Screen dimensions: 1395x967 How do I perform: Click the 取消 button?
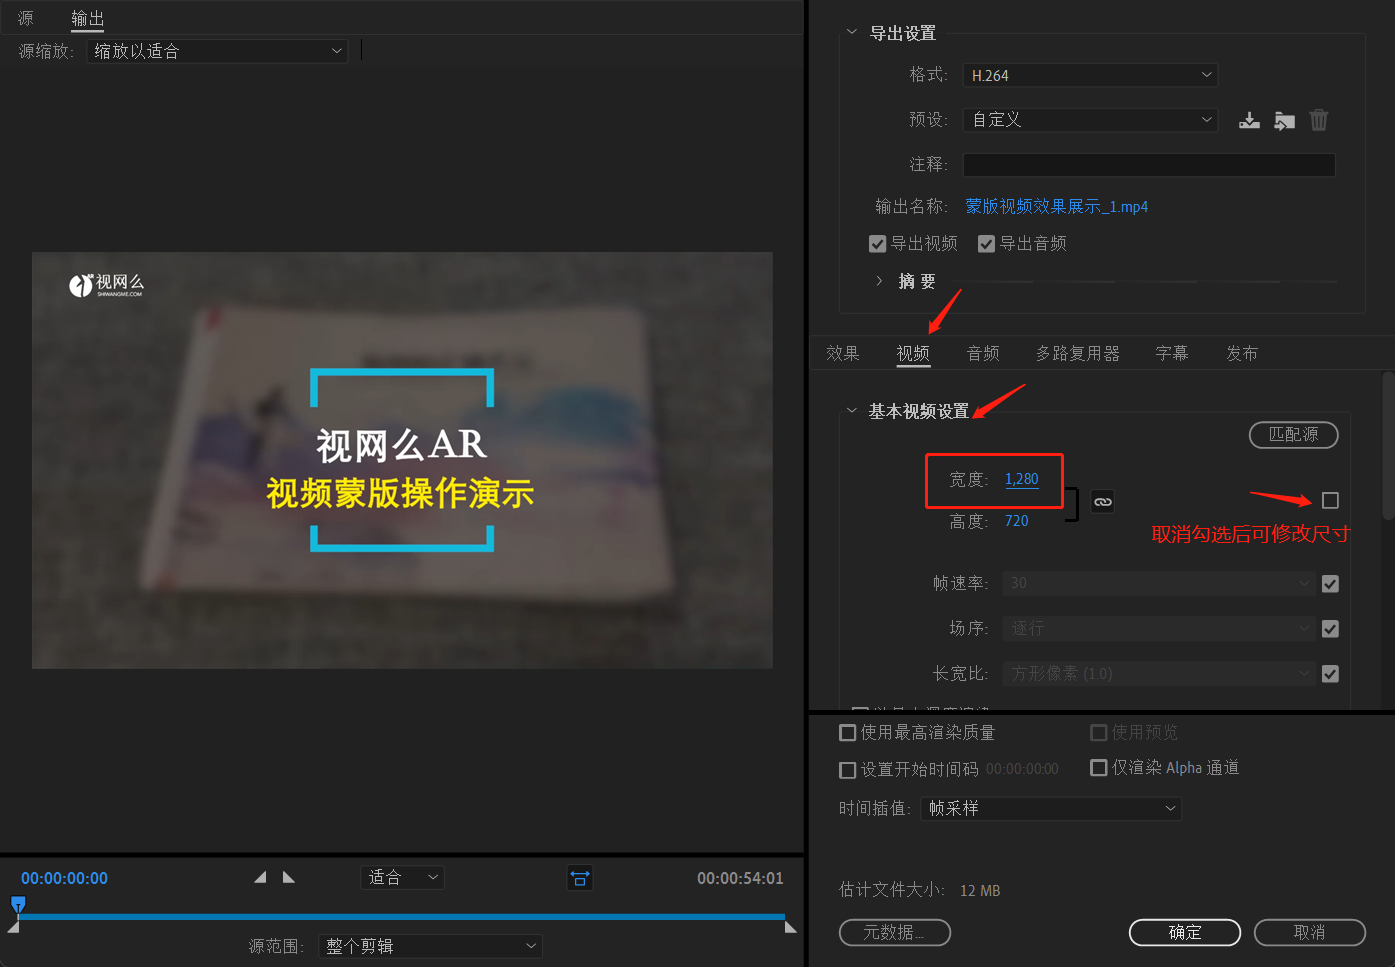[x=1310, y=932]
